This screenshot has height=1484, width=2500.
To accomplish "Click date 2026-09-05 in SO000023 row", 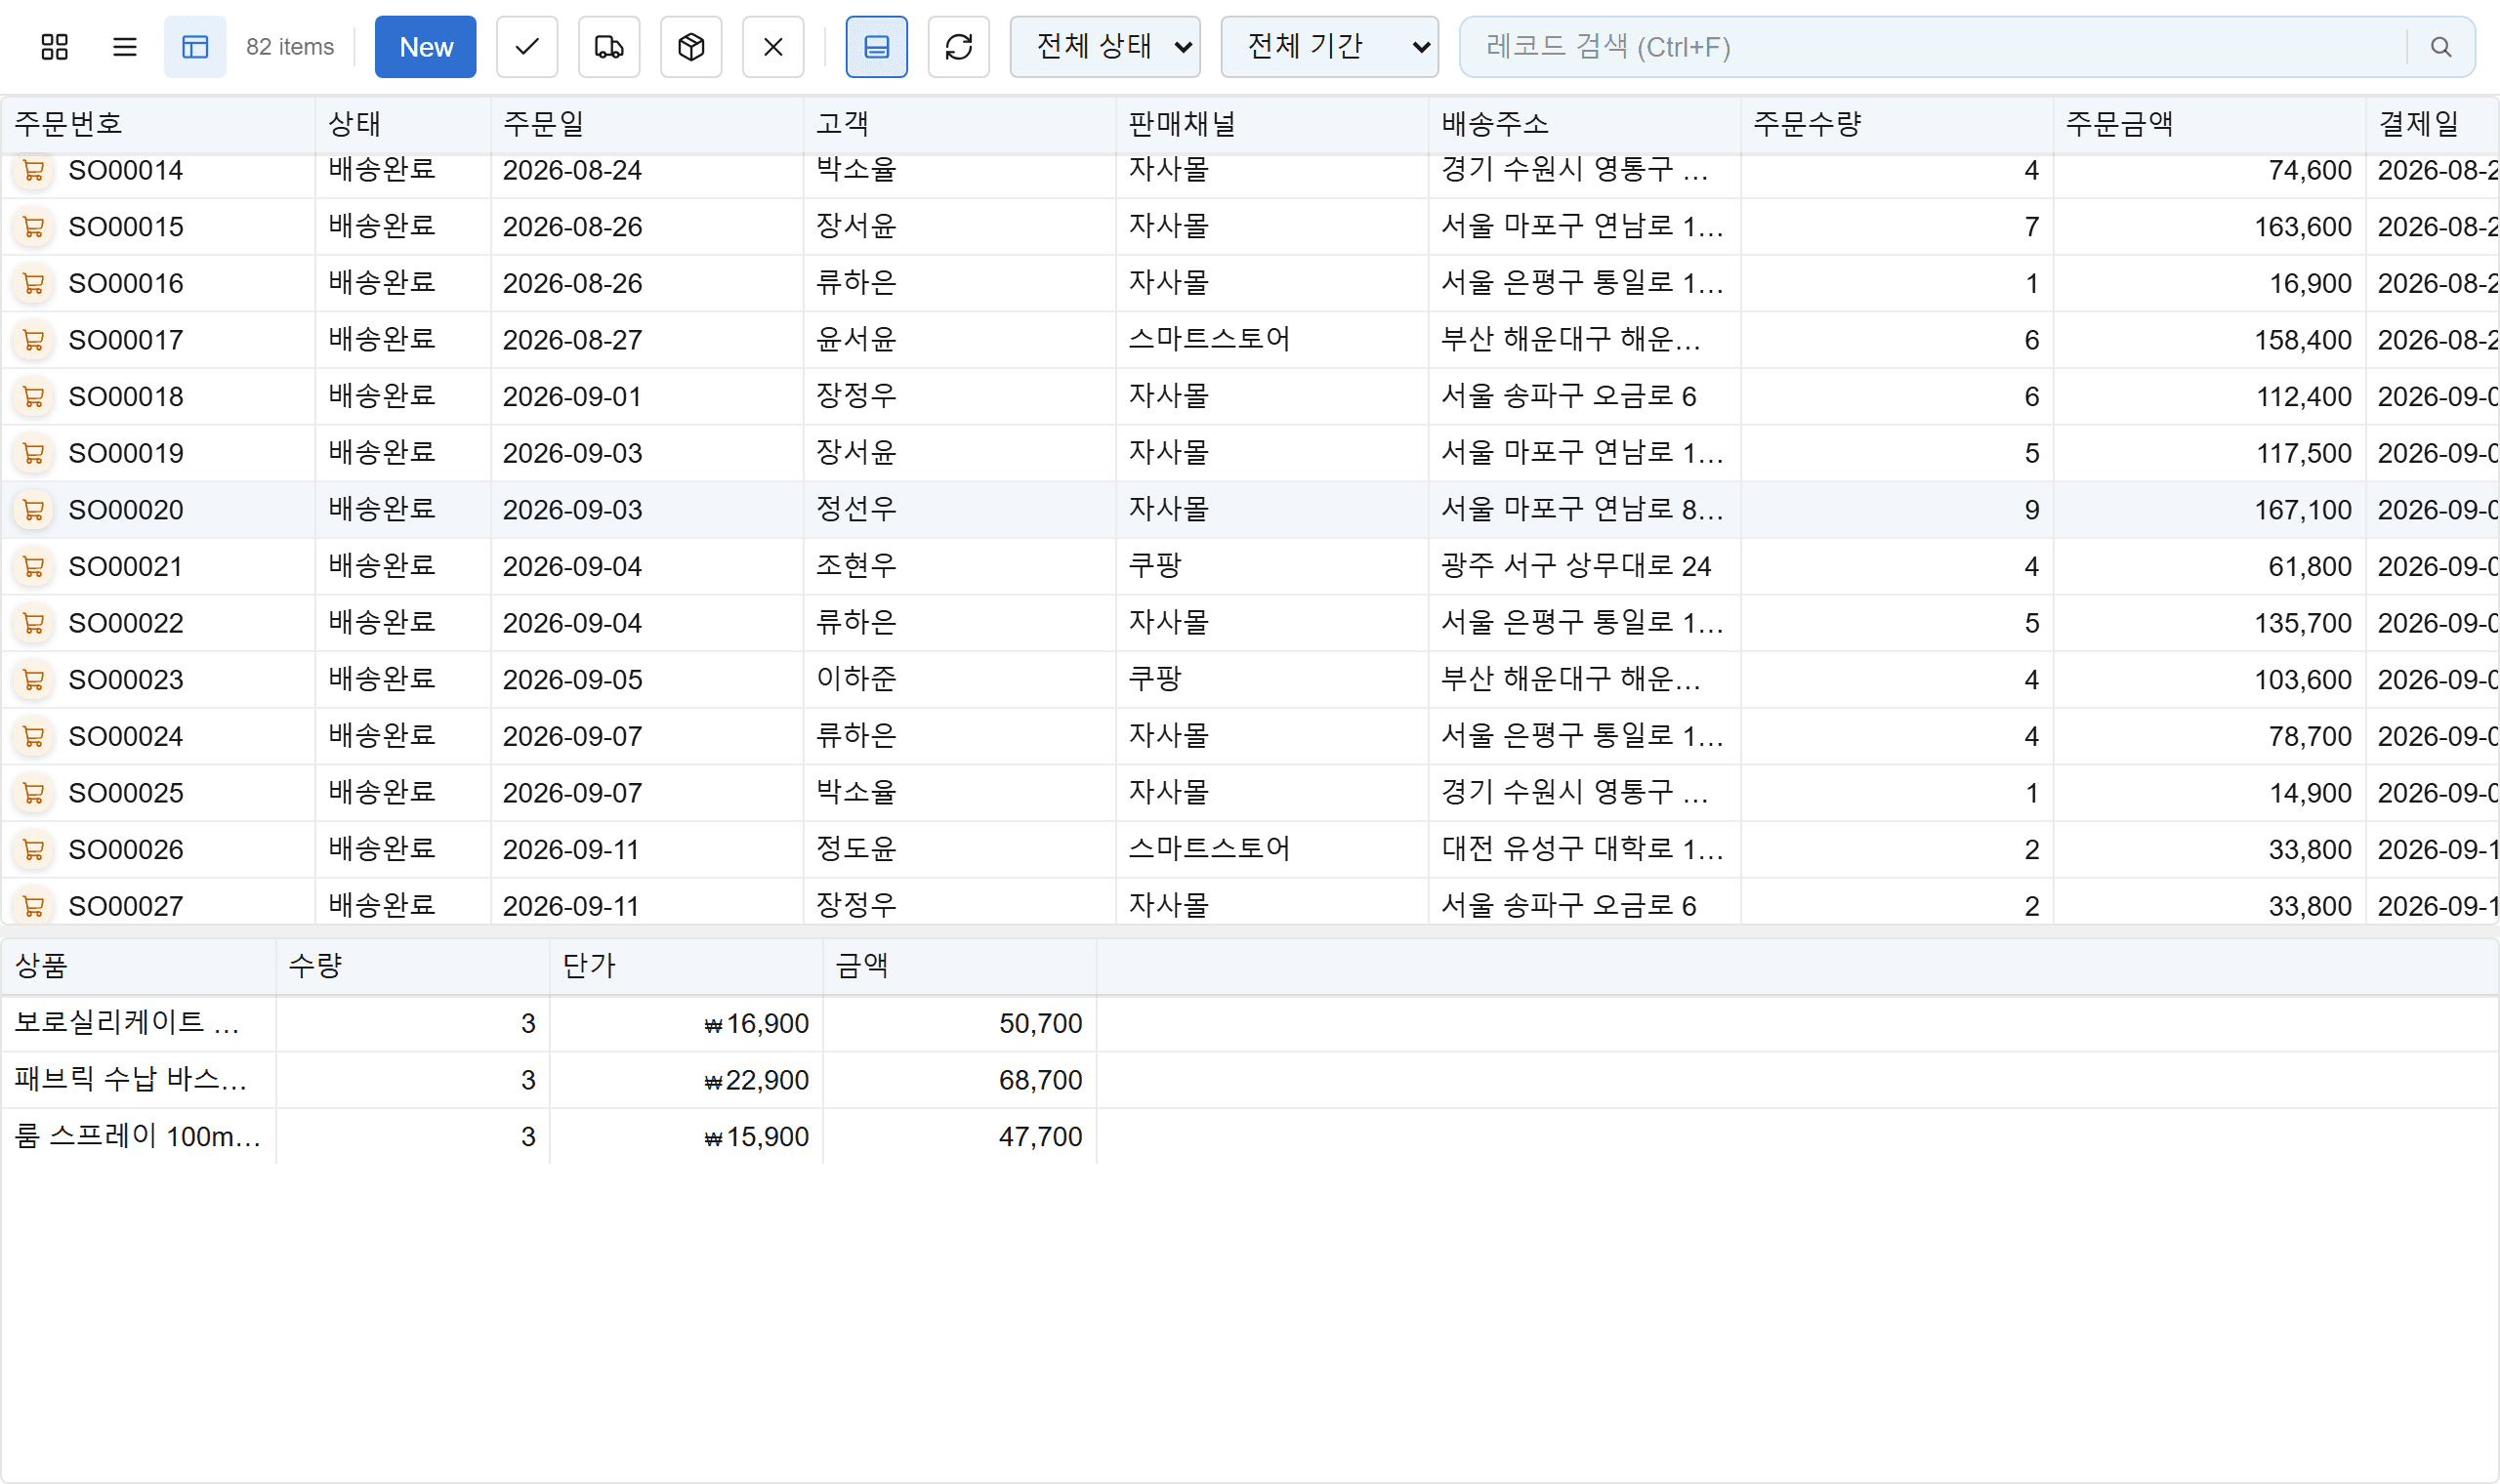I will 572,680.
